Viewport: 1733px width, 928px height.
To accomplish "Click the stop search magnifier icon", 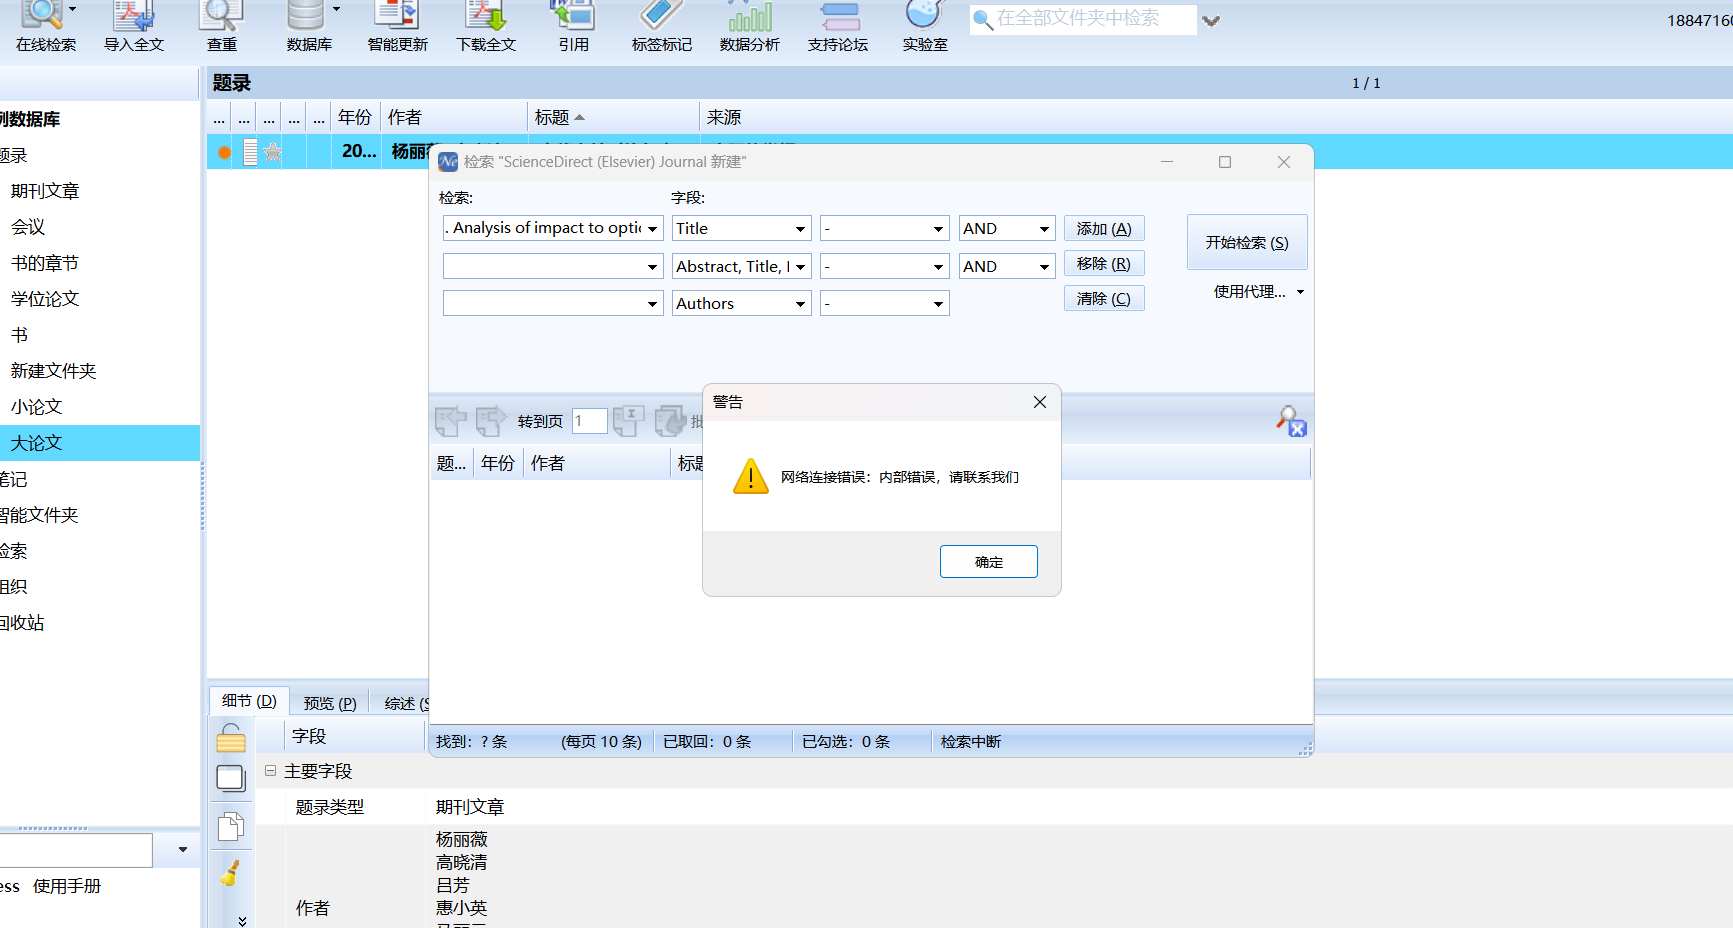I will pos(1291,421).
